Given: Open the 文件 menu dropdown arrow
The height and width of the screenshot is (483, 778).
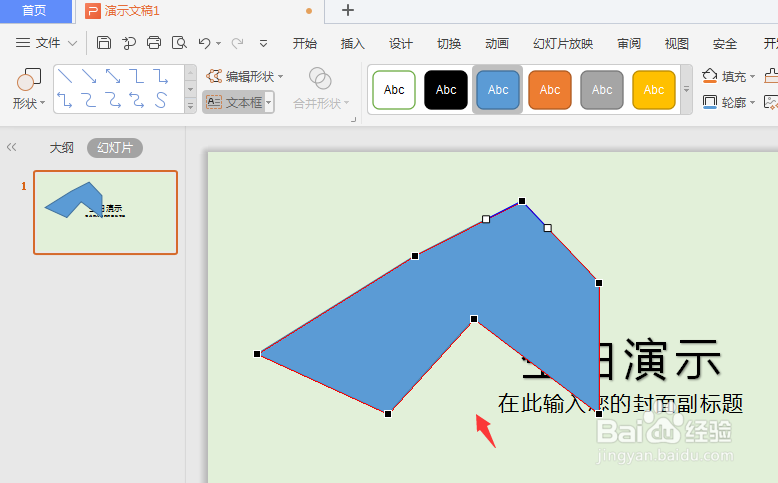Looking at the screenshot, I should (72, 43).
